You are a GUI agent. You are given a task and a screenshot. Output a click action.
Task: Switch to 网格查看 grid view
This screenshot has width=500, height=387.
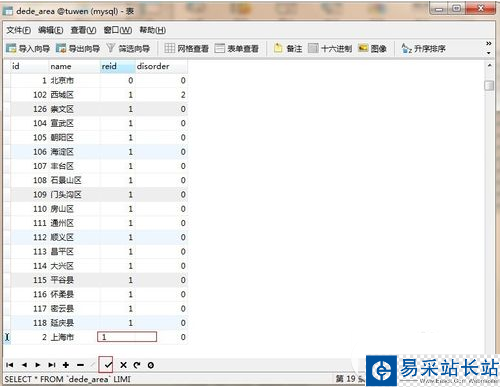click(186, 49)
